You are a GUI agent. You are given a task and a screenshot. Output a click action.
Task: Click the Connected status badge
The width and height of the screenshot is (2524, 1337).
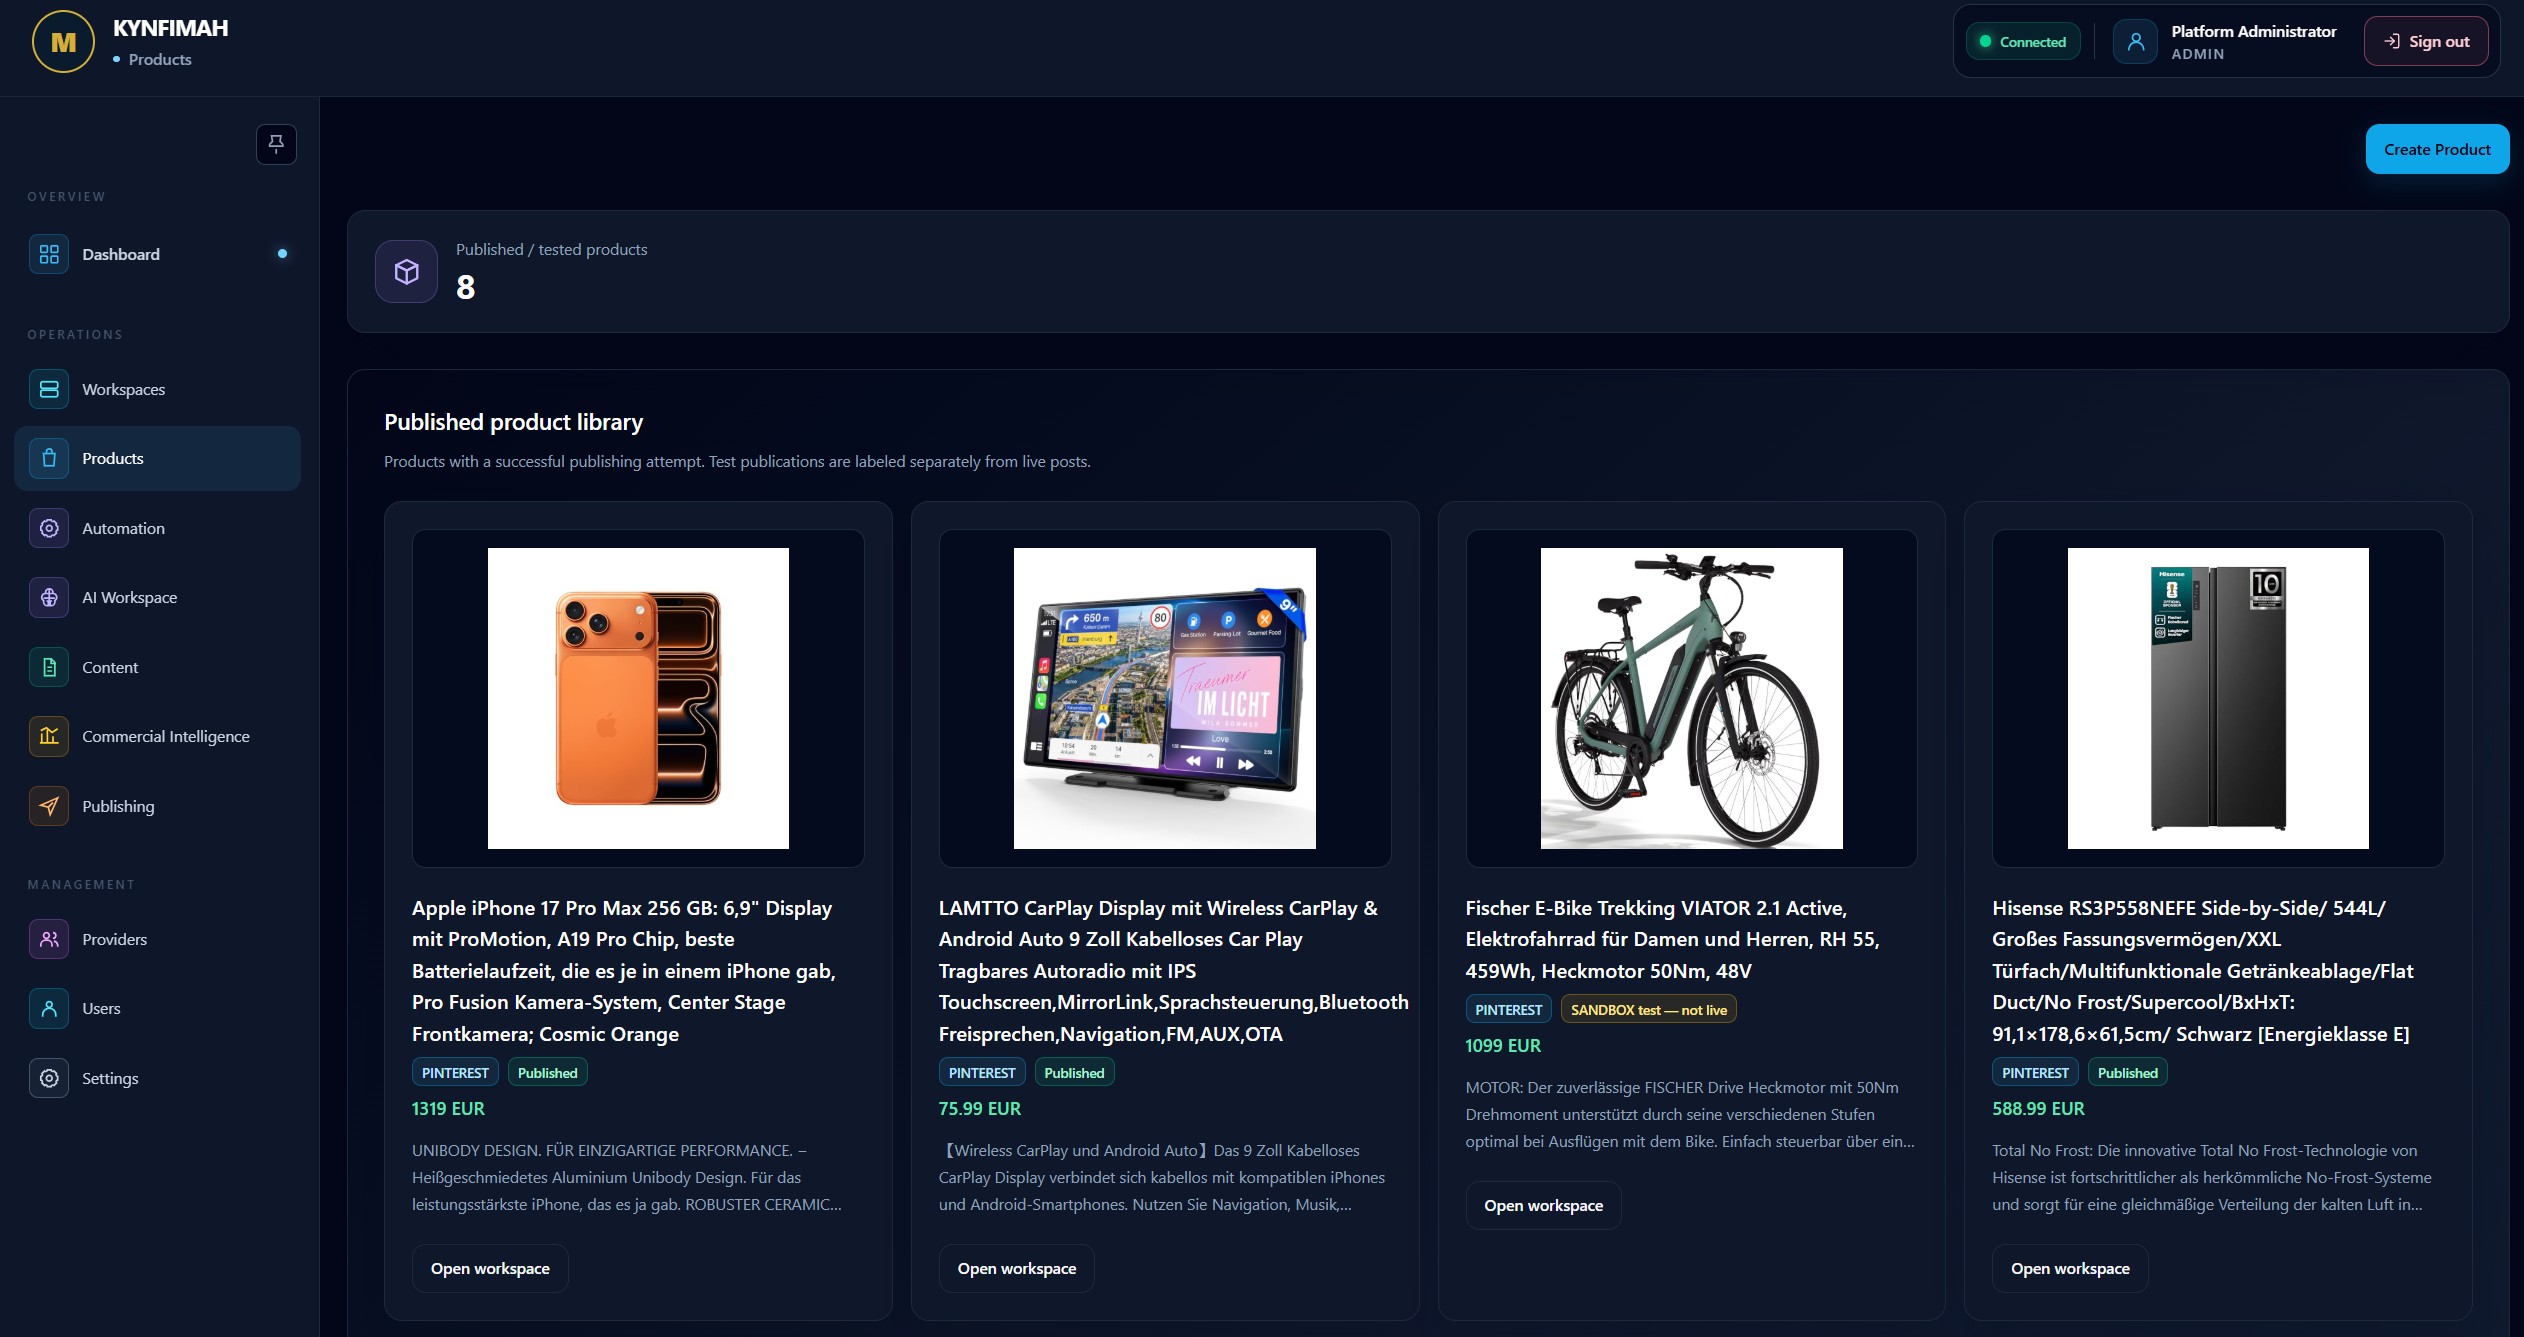pos(2023,42)
